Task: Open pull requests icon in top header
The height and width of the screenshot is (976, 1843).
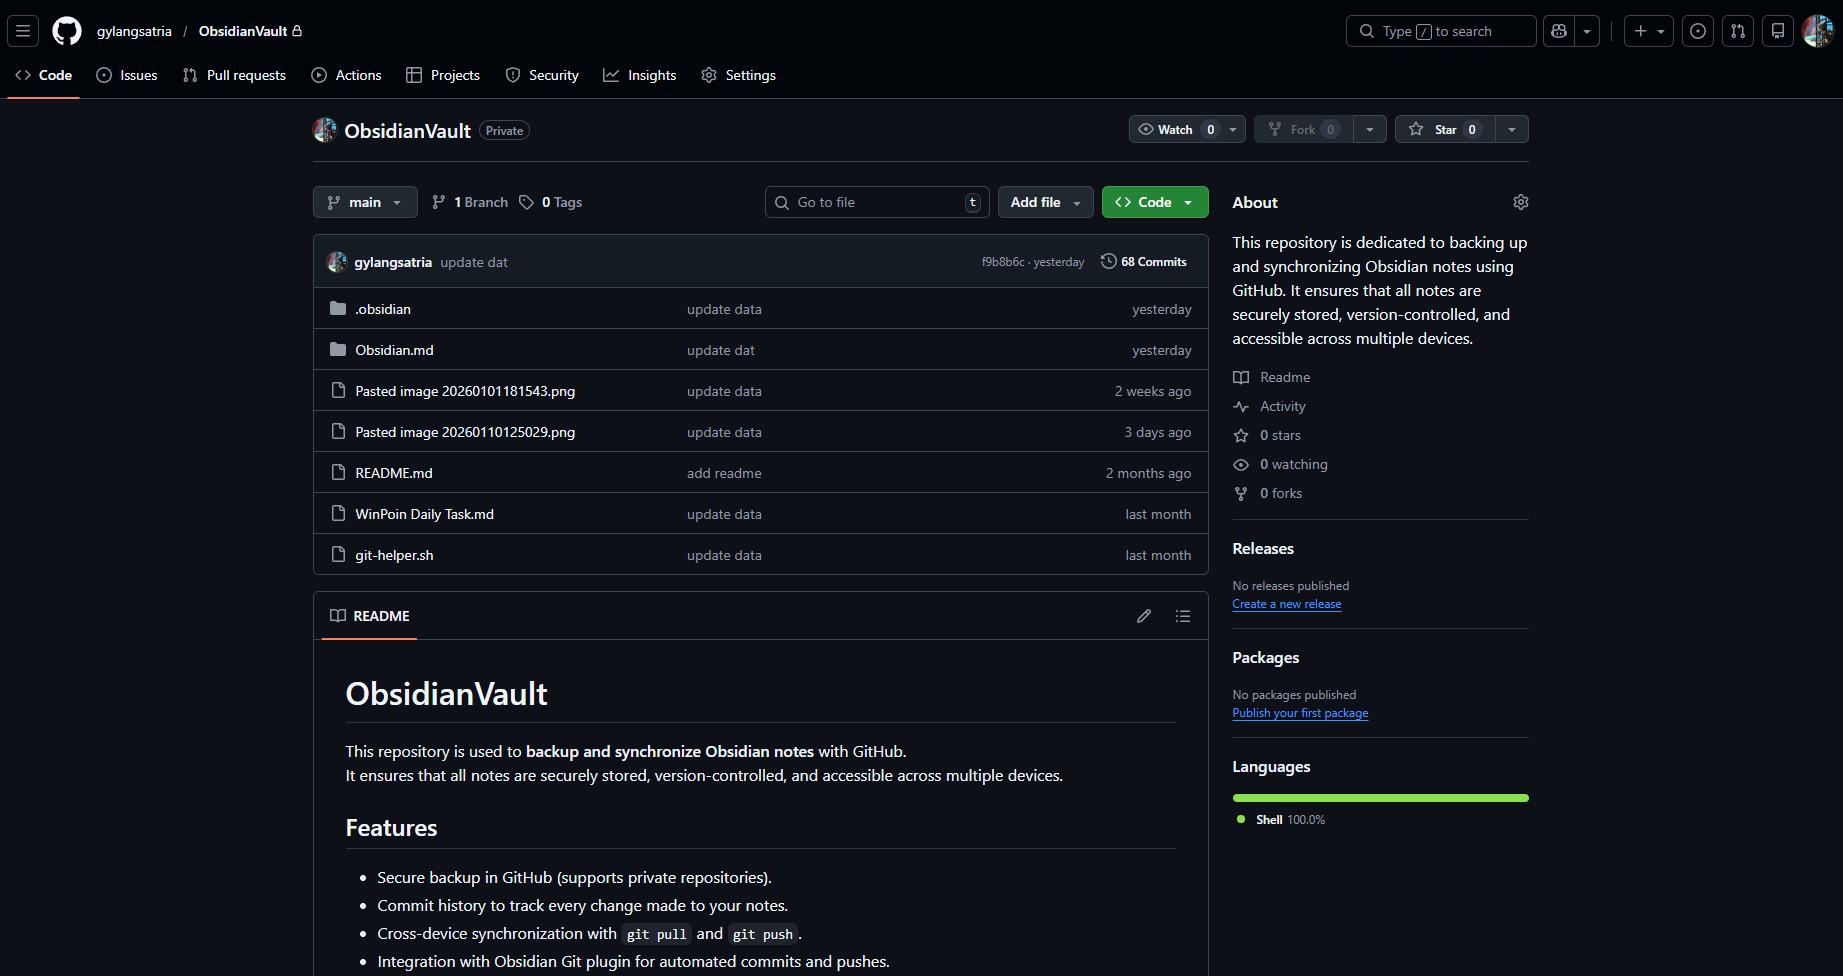Action: 1738,31
